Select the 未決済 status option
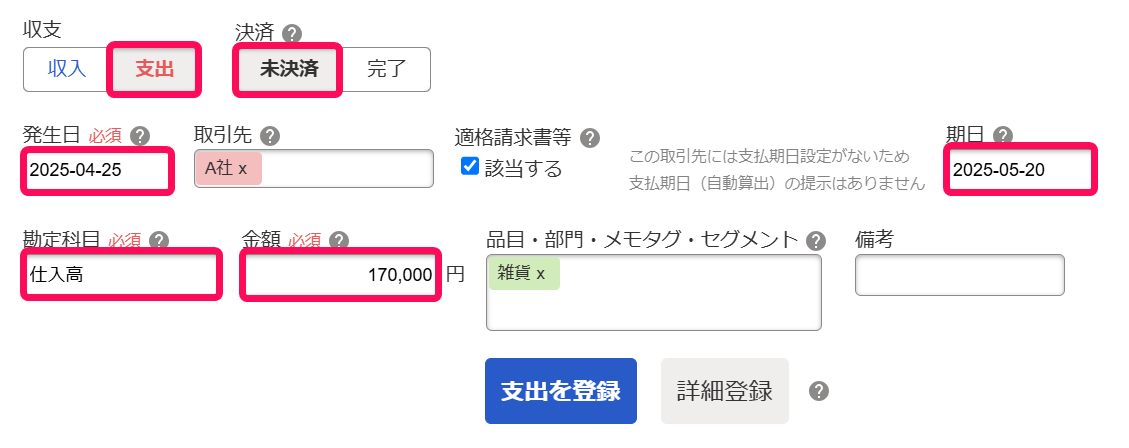The width and height of the screenshot is (1129, 448). [289, 69]
